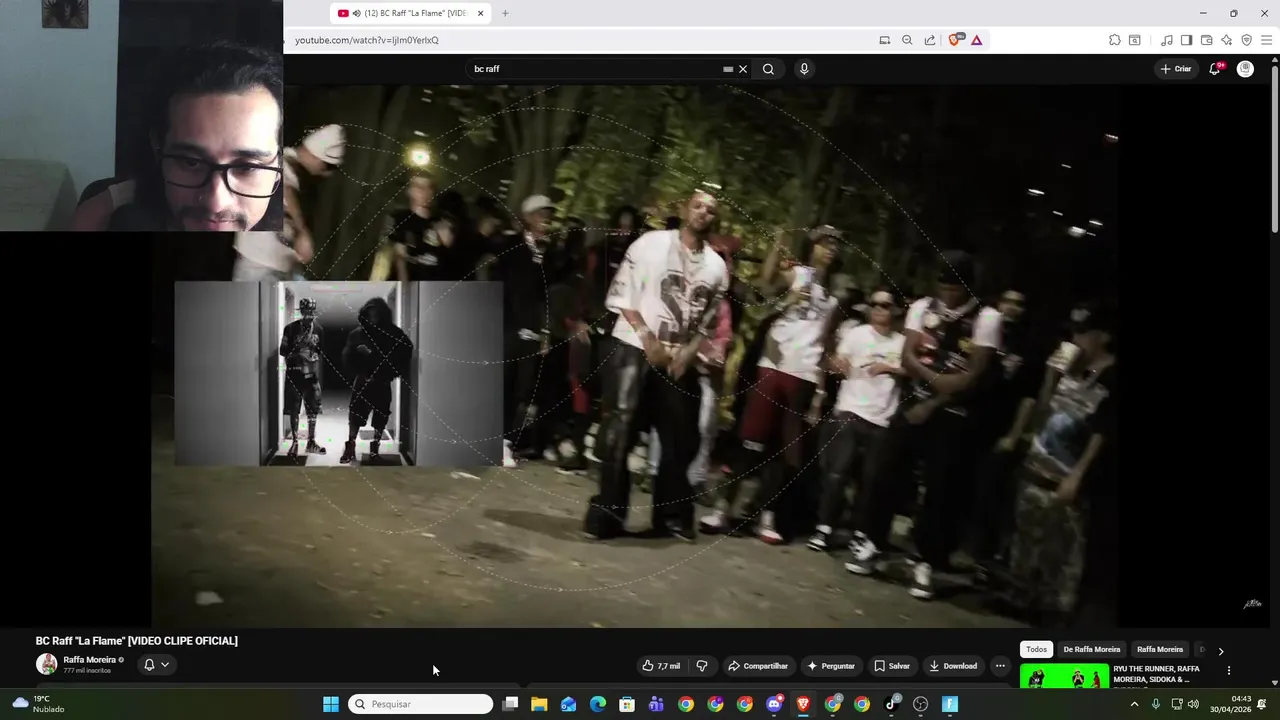Click the install app icon in address bar
The image size is (1280, 720).
click(884, 40)
